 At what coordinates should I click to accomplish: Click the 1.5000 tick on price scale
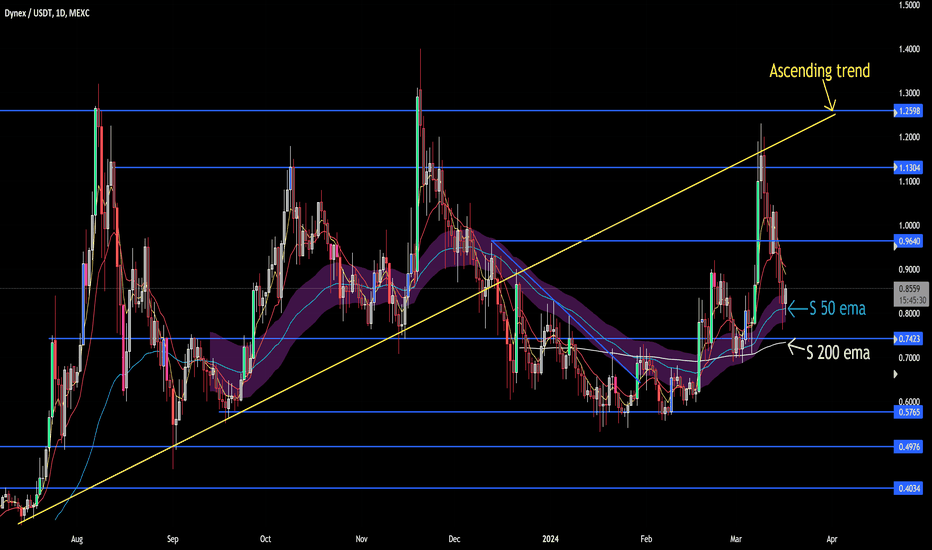tap(909, 5)
